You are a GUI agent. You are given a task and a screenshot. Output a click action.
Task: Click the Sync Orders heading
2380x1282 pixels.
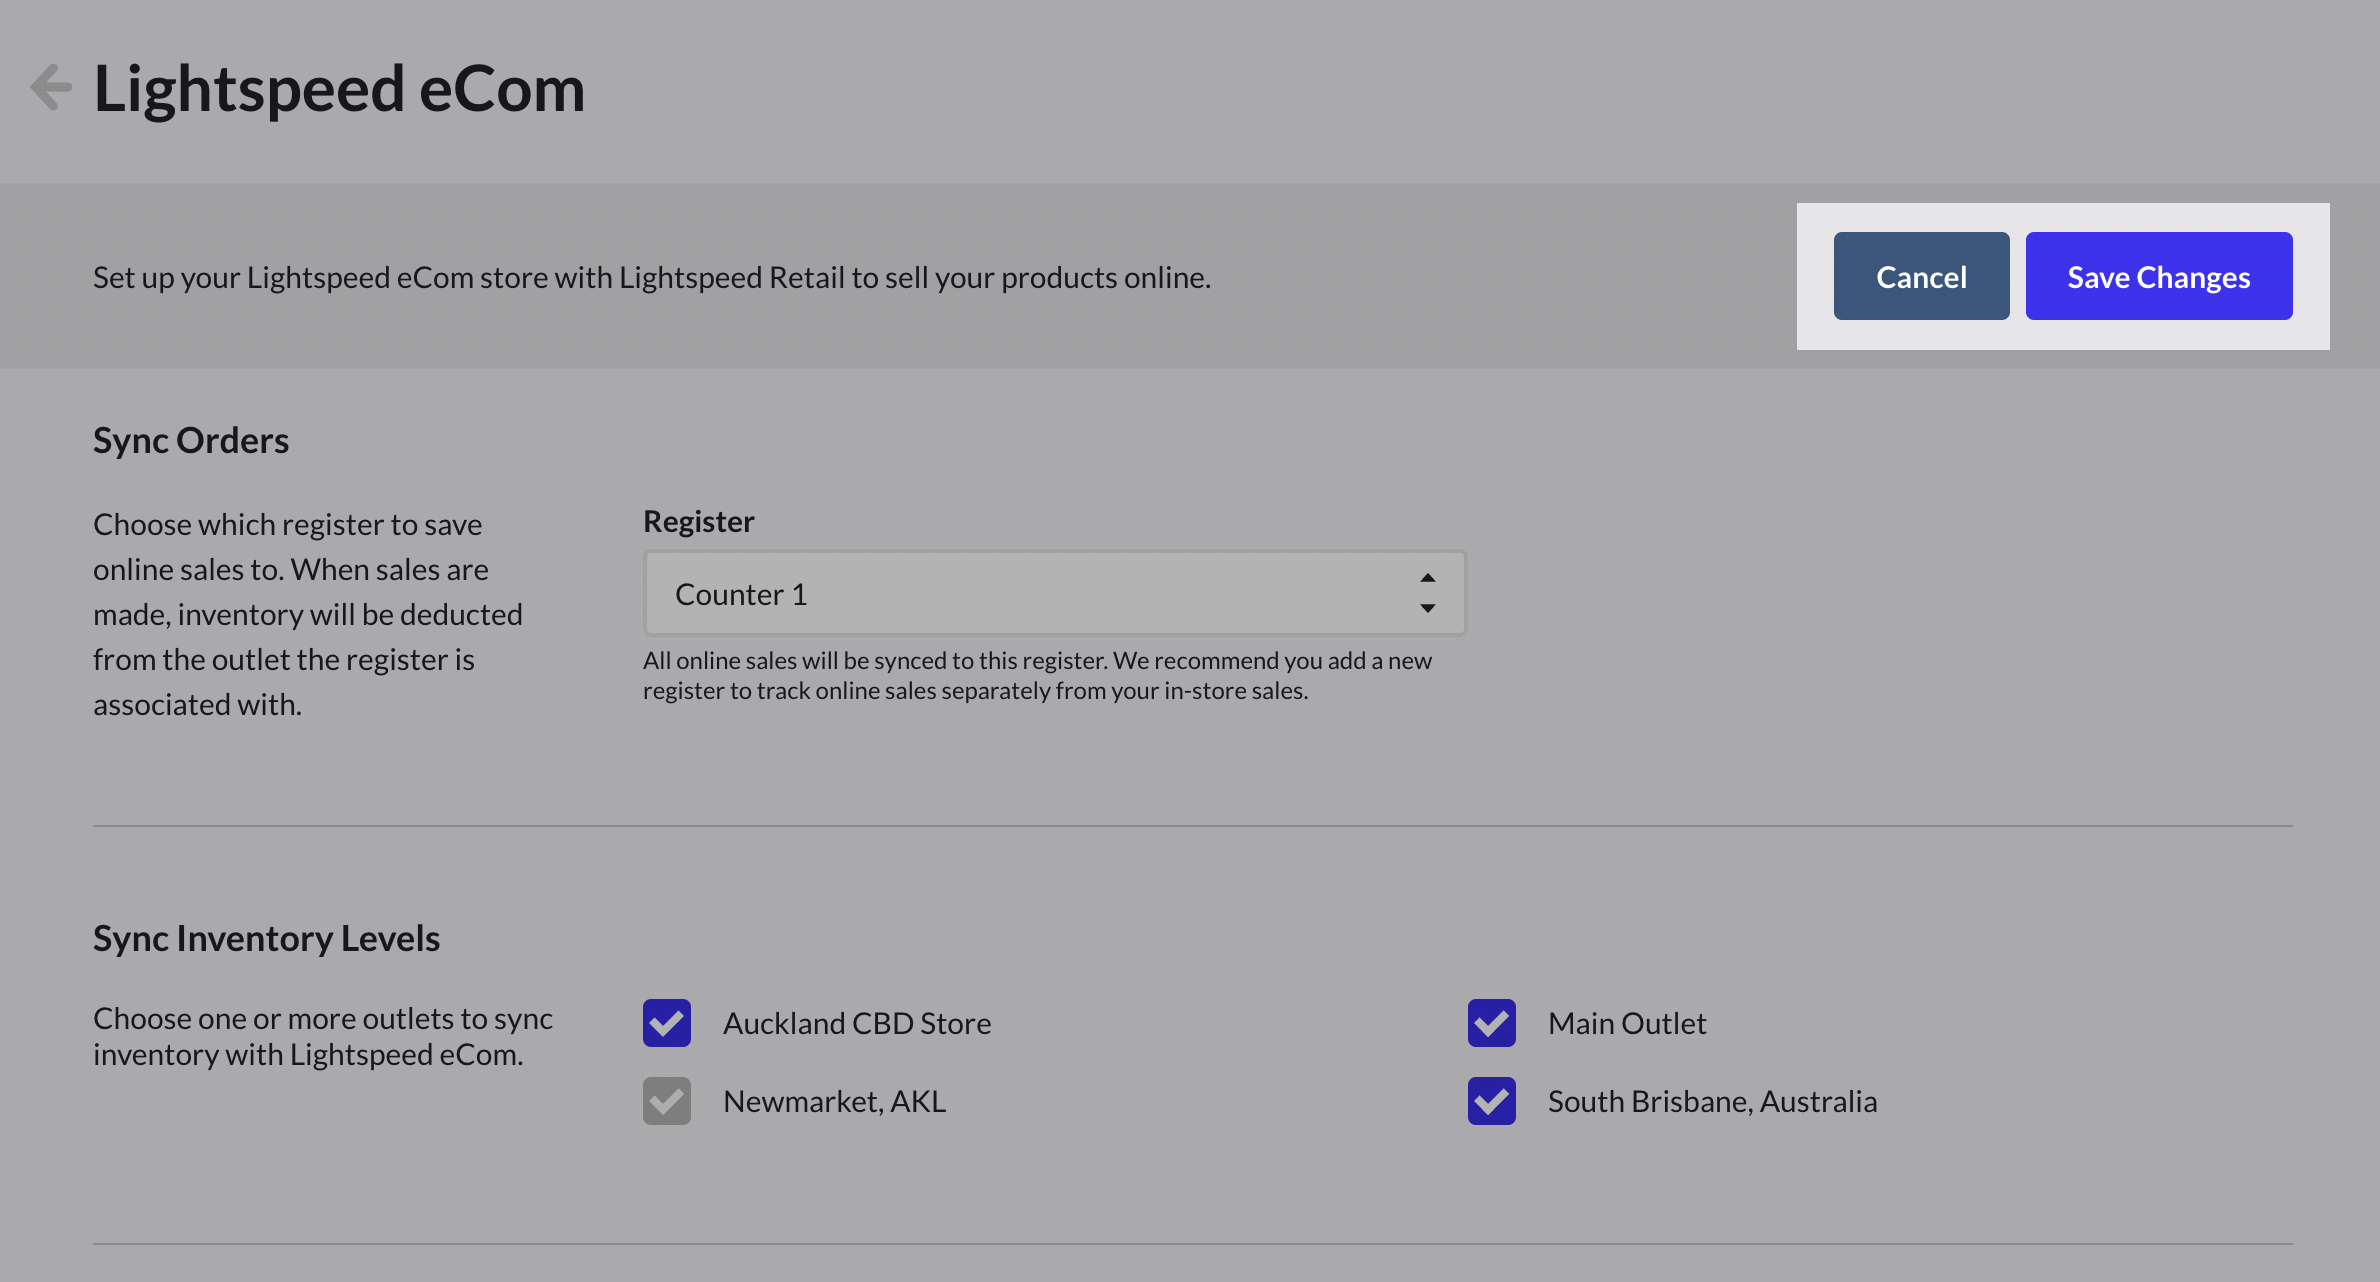coord(191,440)
